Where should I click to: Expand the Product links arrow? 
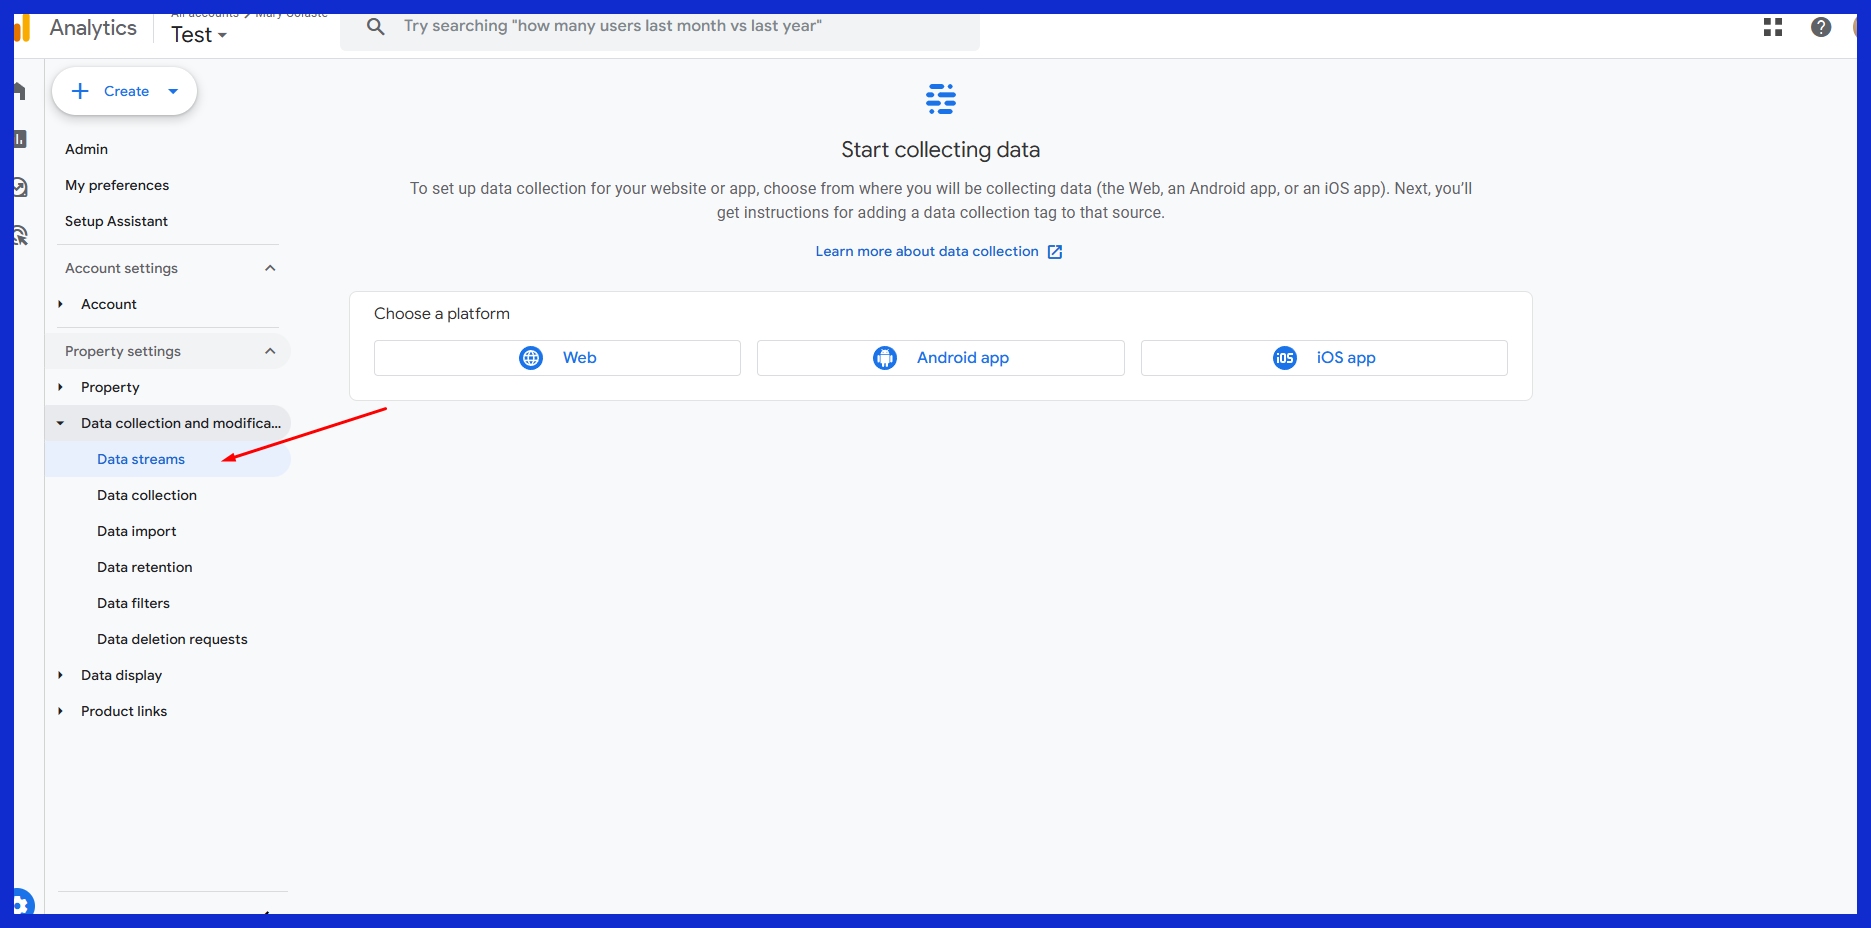[60, 711]
